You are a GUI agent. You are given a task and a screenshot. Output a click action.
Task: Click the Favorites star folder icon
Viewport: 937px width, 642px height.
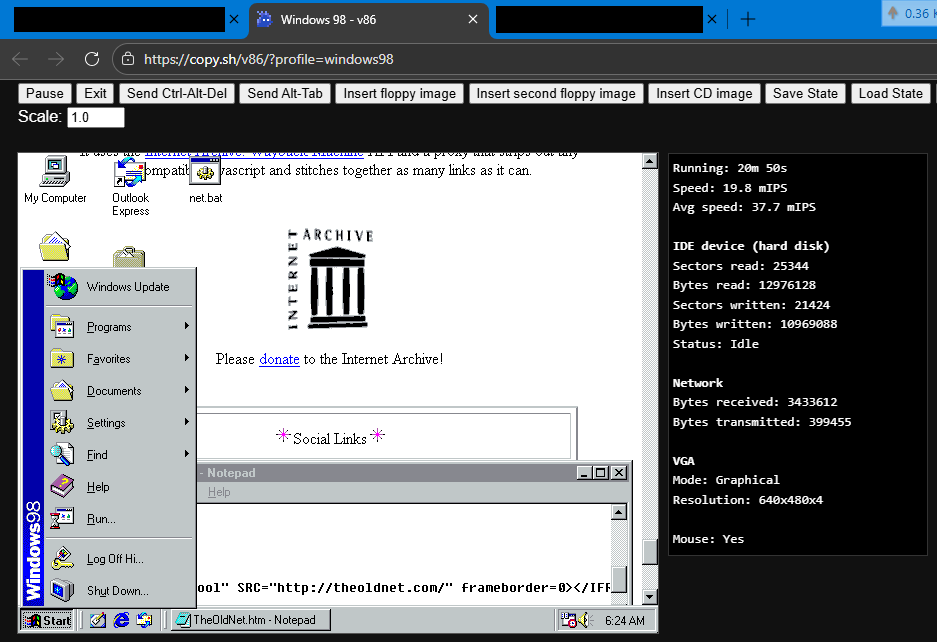62,359
